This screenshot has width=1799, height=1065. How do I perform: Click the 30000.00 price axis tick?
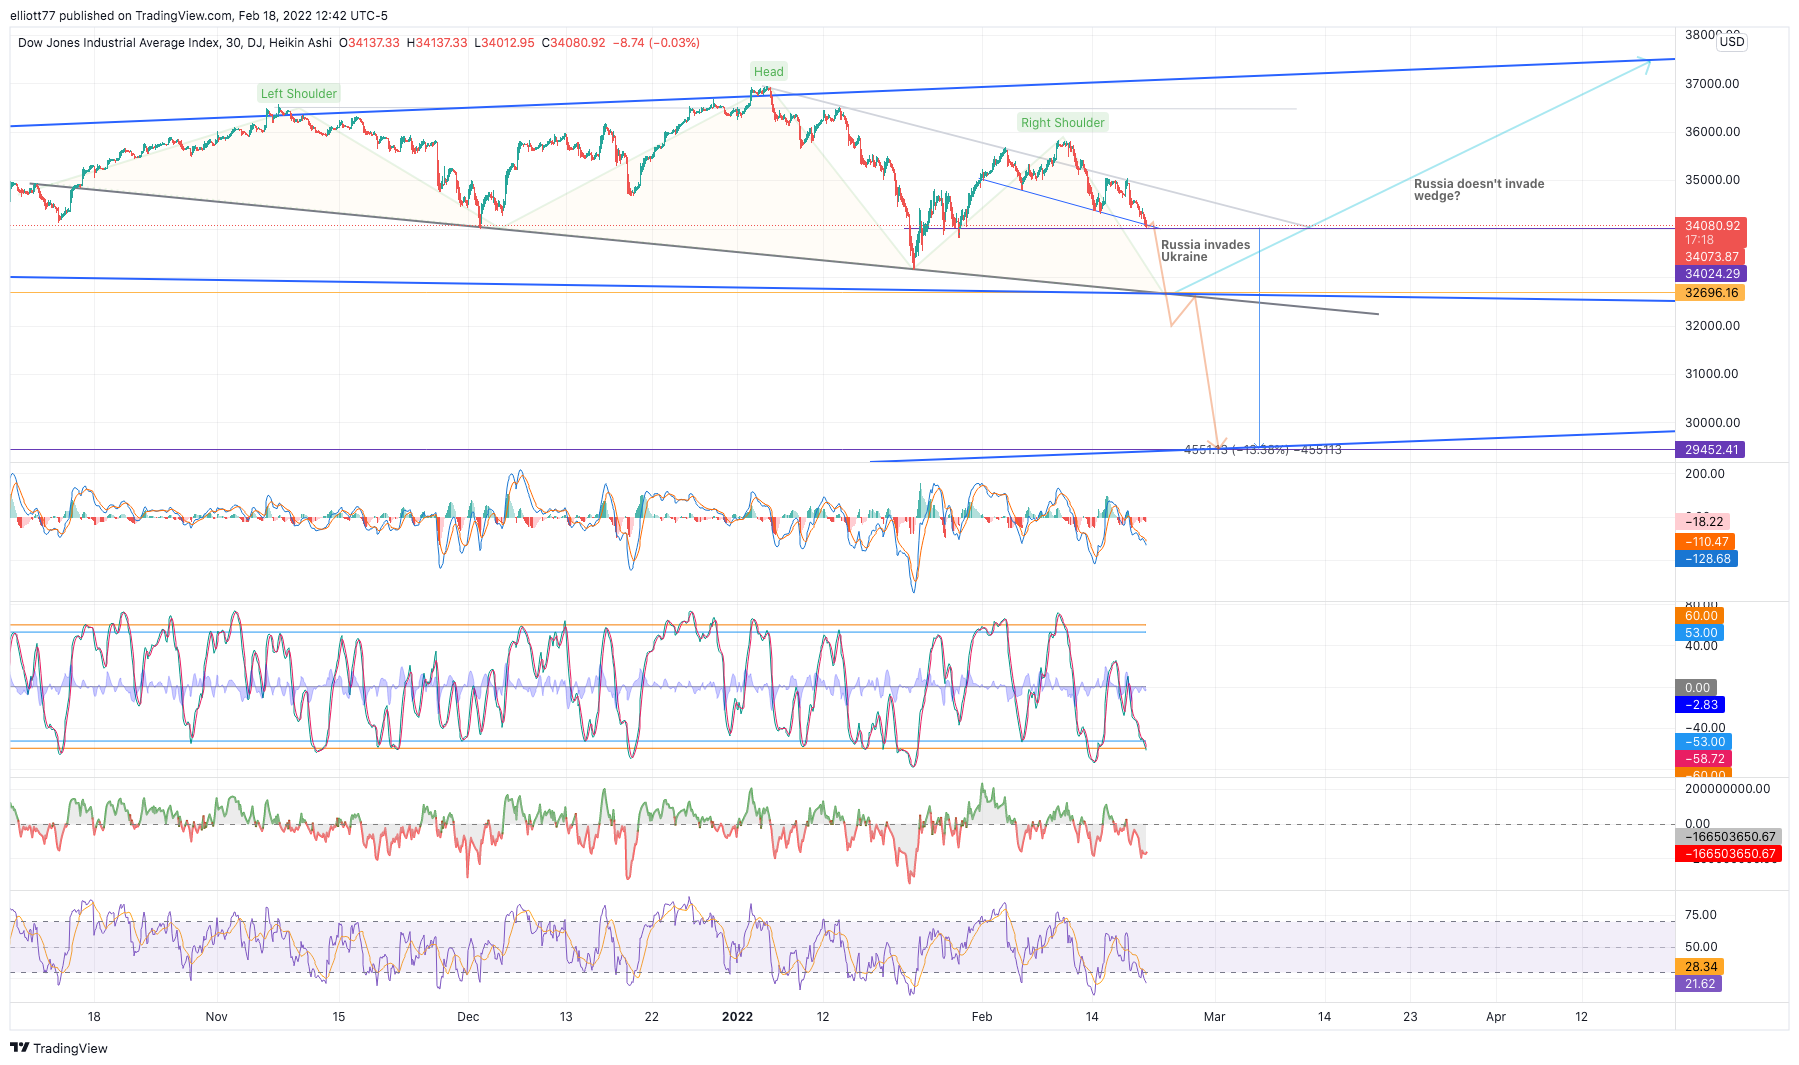[1712, 422]
